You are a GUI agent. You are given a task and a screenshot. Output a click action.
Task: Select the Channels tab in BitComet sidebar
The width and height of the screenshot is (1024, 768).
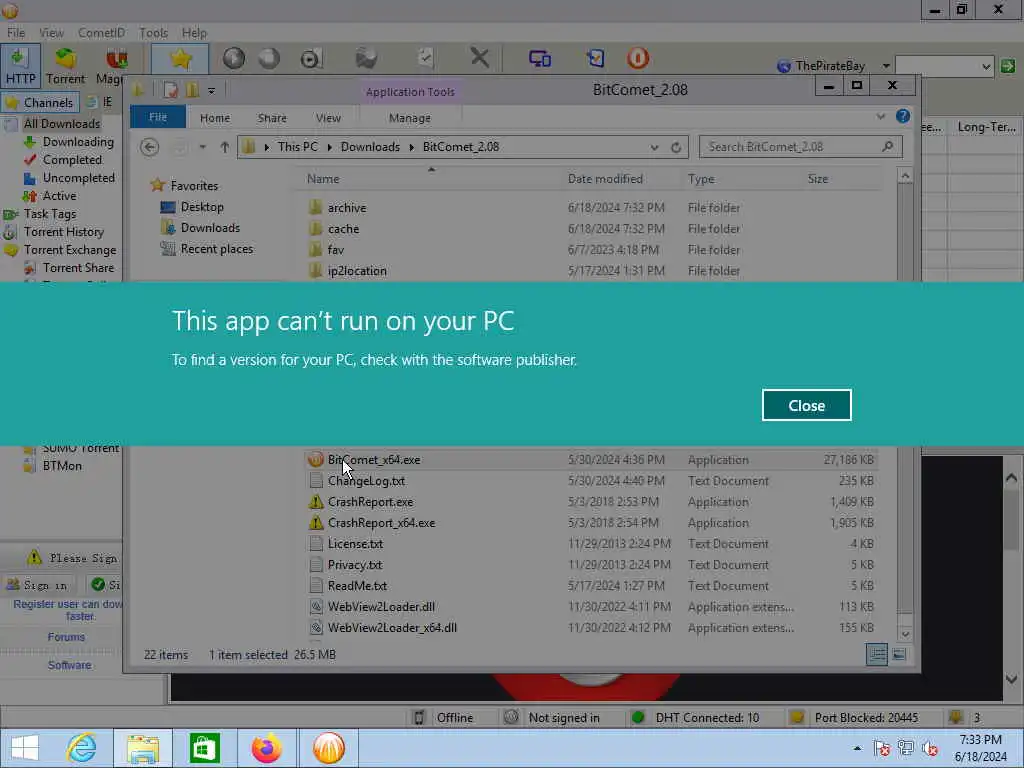pyautogui.click(x=40, y=103)
